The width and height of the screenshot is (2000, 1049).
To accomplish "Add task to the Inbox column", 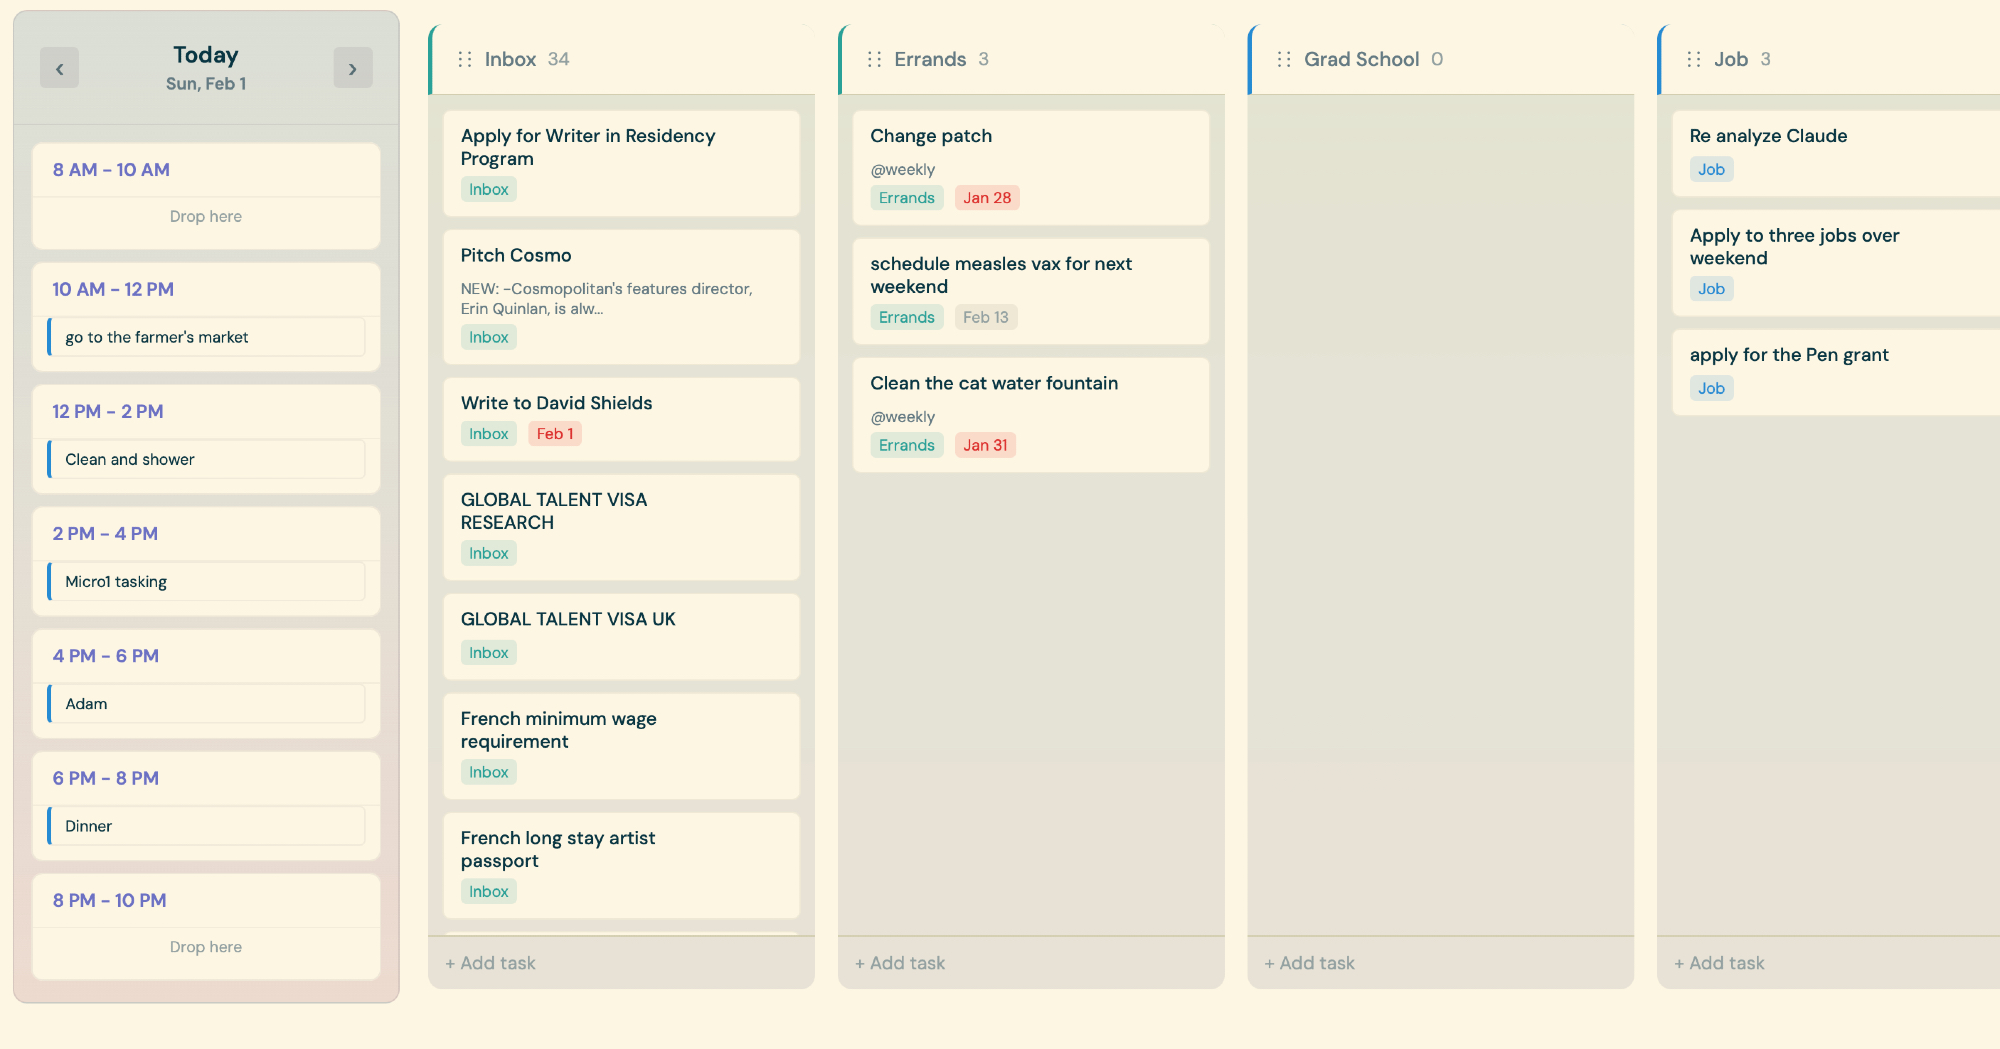I will [490, 963].
